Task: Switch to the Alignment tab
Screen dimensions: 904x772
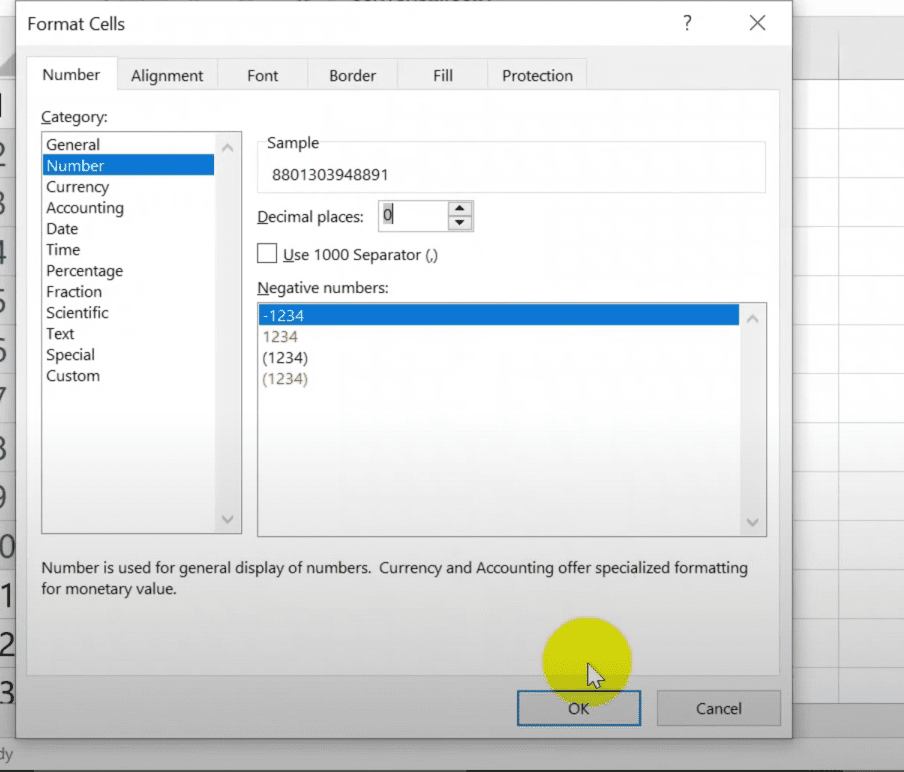Action: tap(167, 76)
